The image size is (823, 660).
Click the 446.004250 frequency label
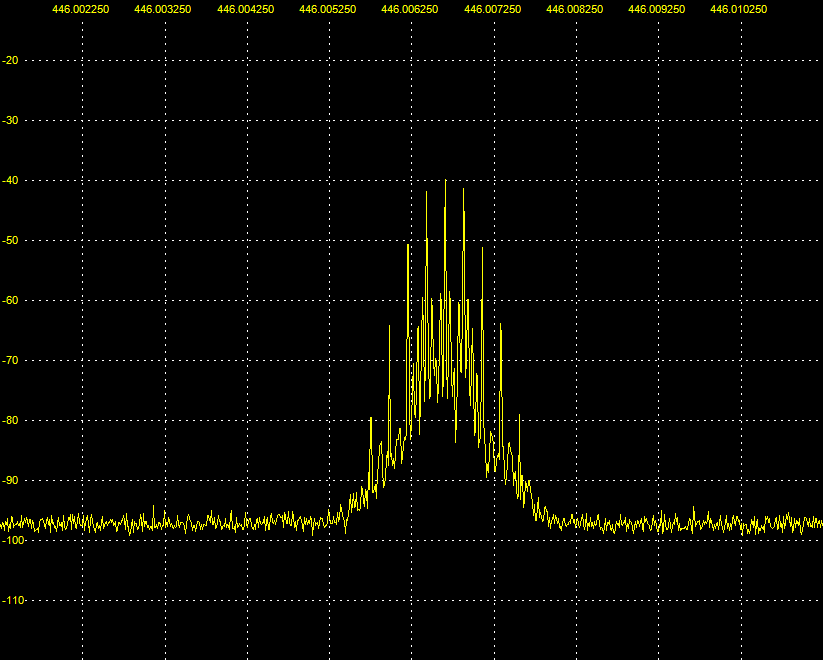pos(246,9)
